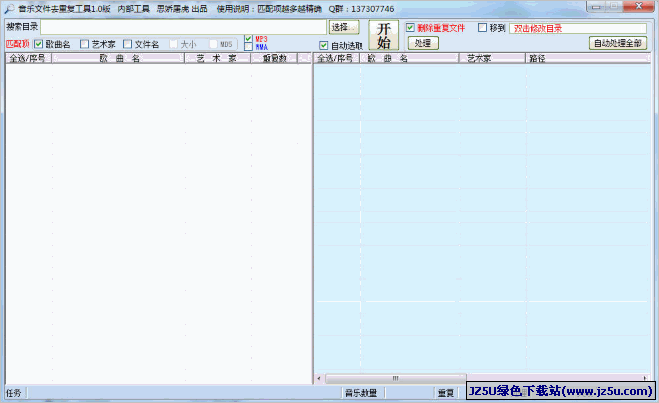Minimize the window

[x=596, y=6]
